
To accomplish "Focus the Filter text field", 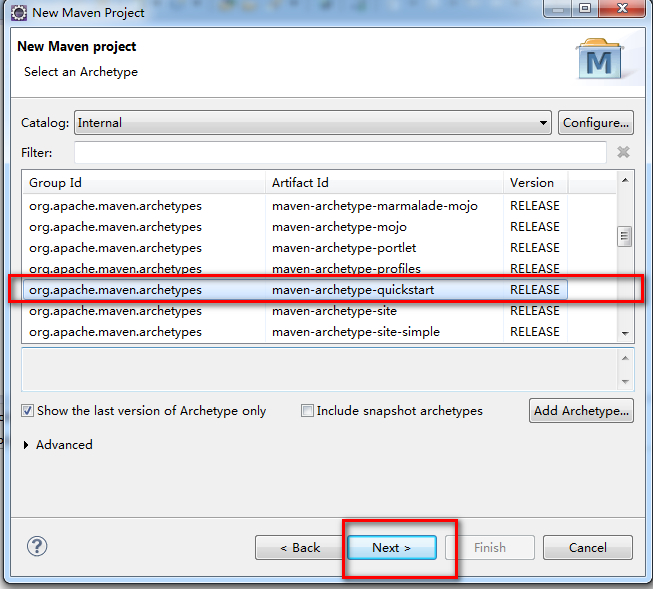I will click(x=340, y=152).
